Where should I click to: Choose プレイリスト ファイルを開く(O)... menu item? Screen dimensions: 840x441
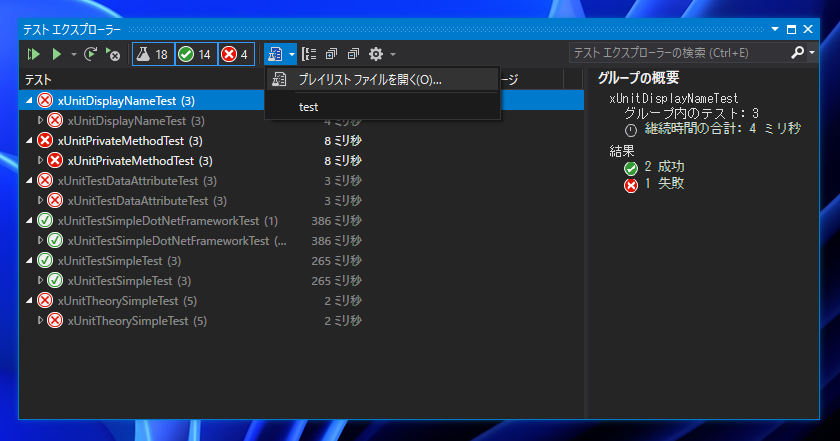(x=382, y=80)
